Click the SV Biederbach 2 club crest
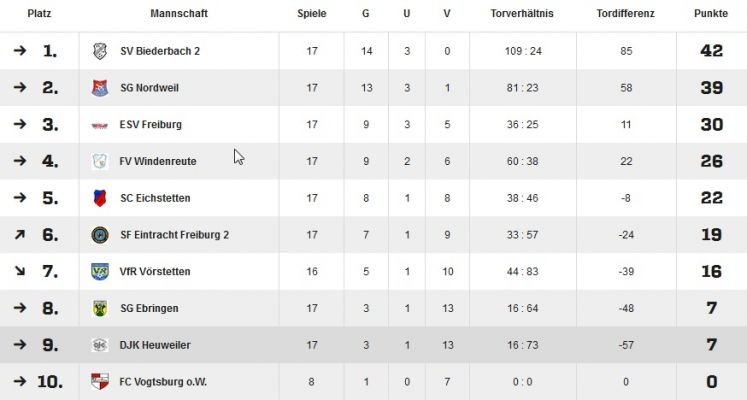The height and width of the screenshot is (400, 747). click(100, 51)
